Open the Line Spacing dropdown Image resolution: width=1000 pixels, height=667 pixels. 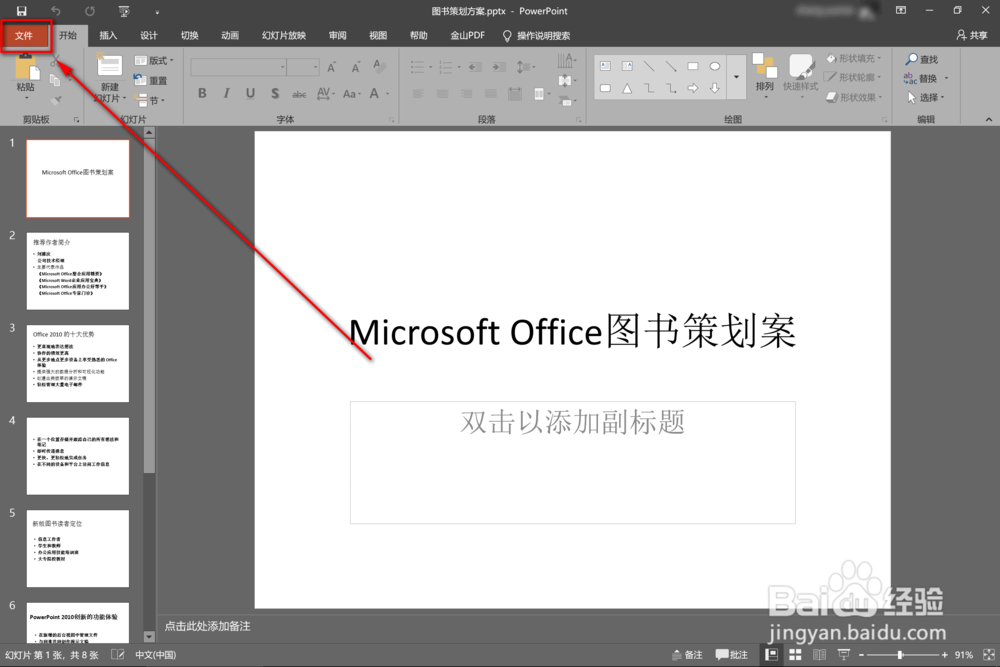tap(526, 66)
